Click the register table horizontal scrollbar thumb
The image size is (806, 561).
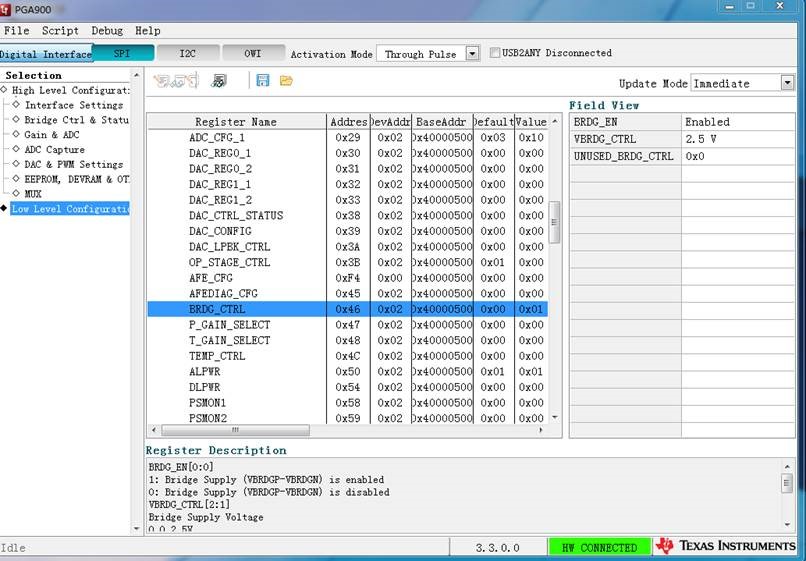point(235,430)
